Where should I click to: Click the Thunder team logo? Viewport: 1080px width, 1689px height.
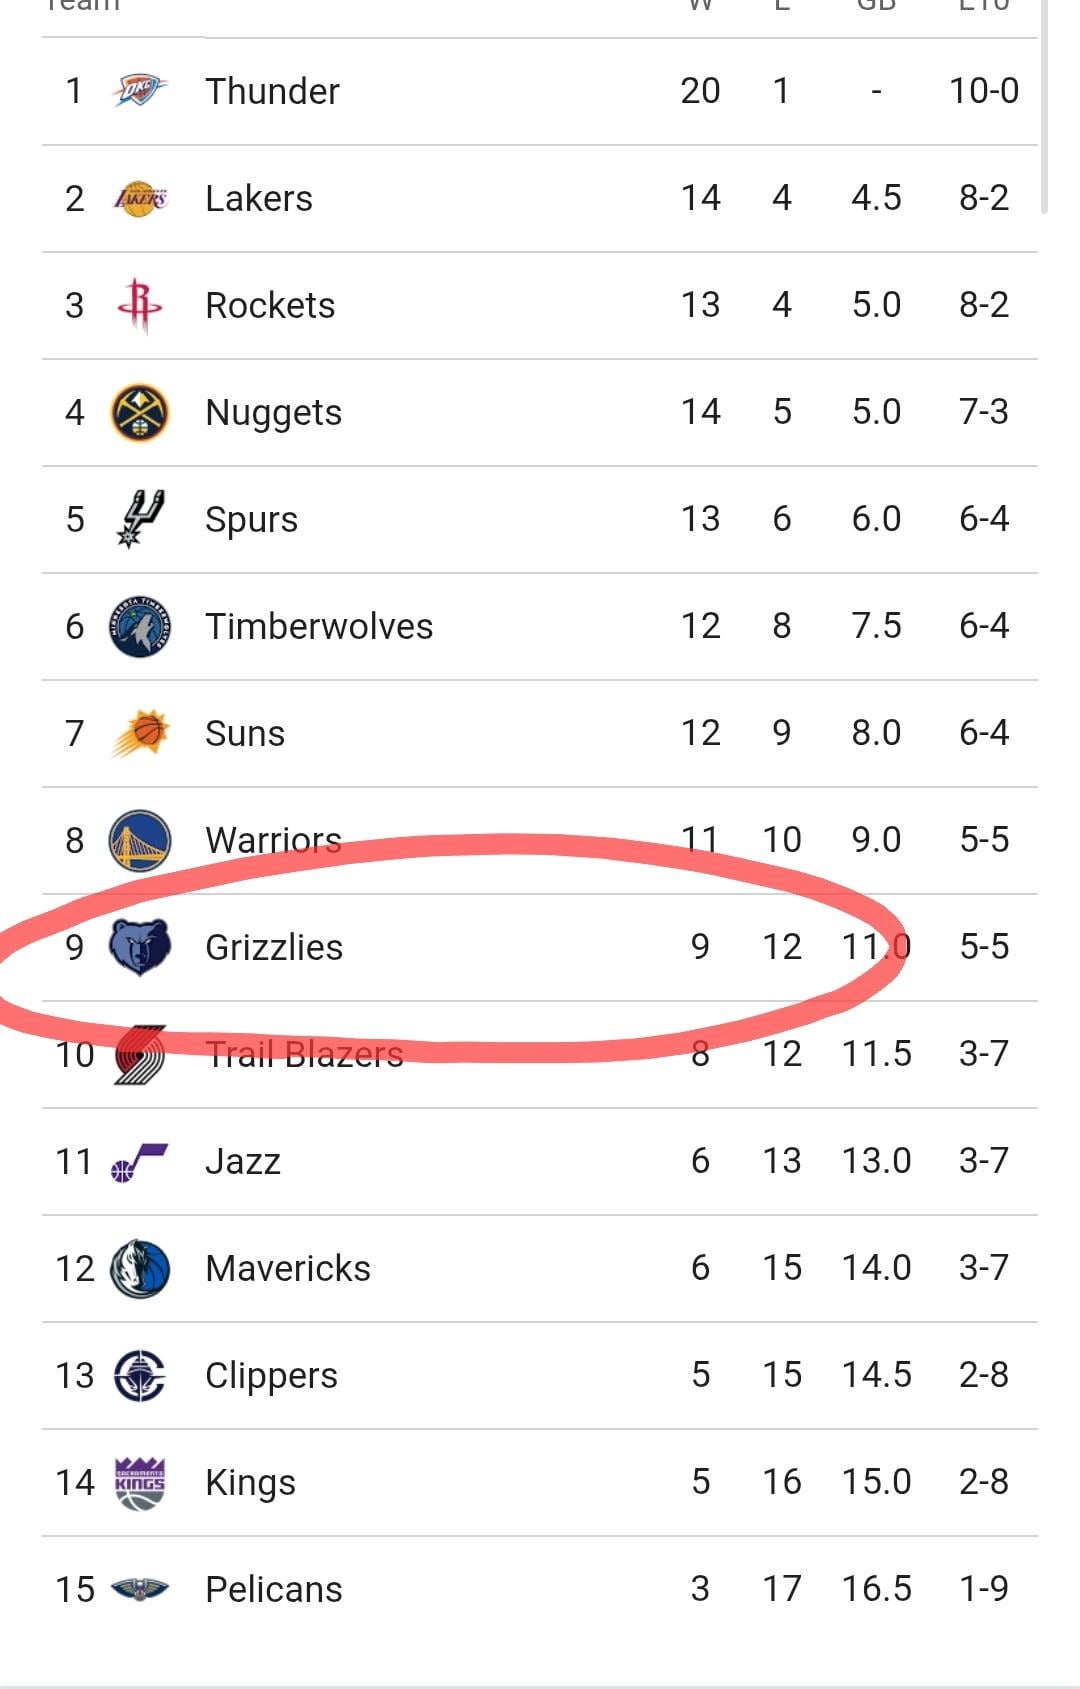pyautogui.click(x=140, y=91)
